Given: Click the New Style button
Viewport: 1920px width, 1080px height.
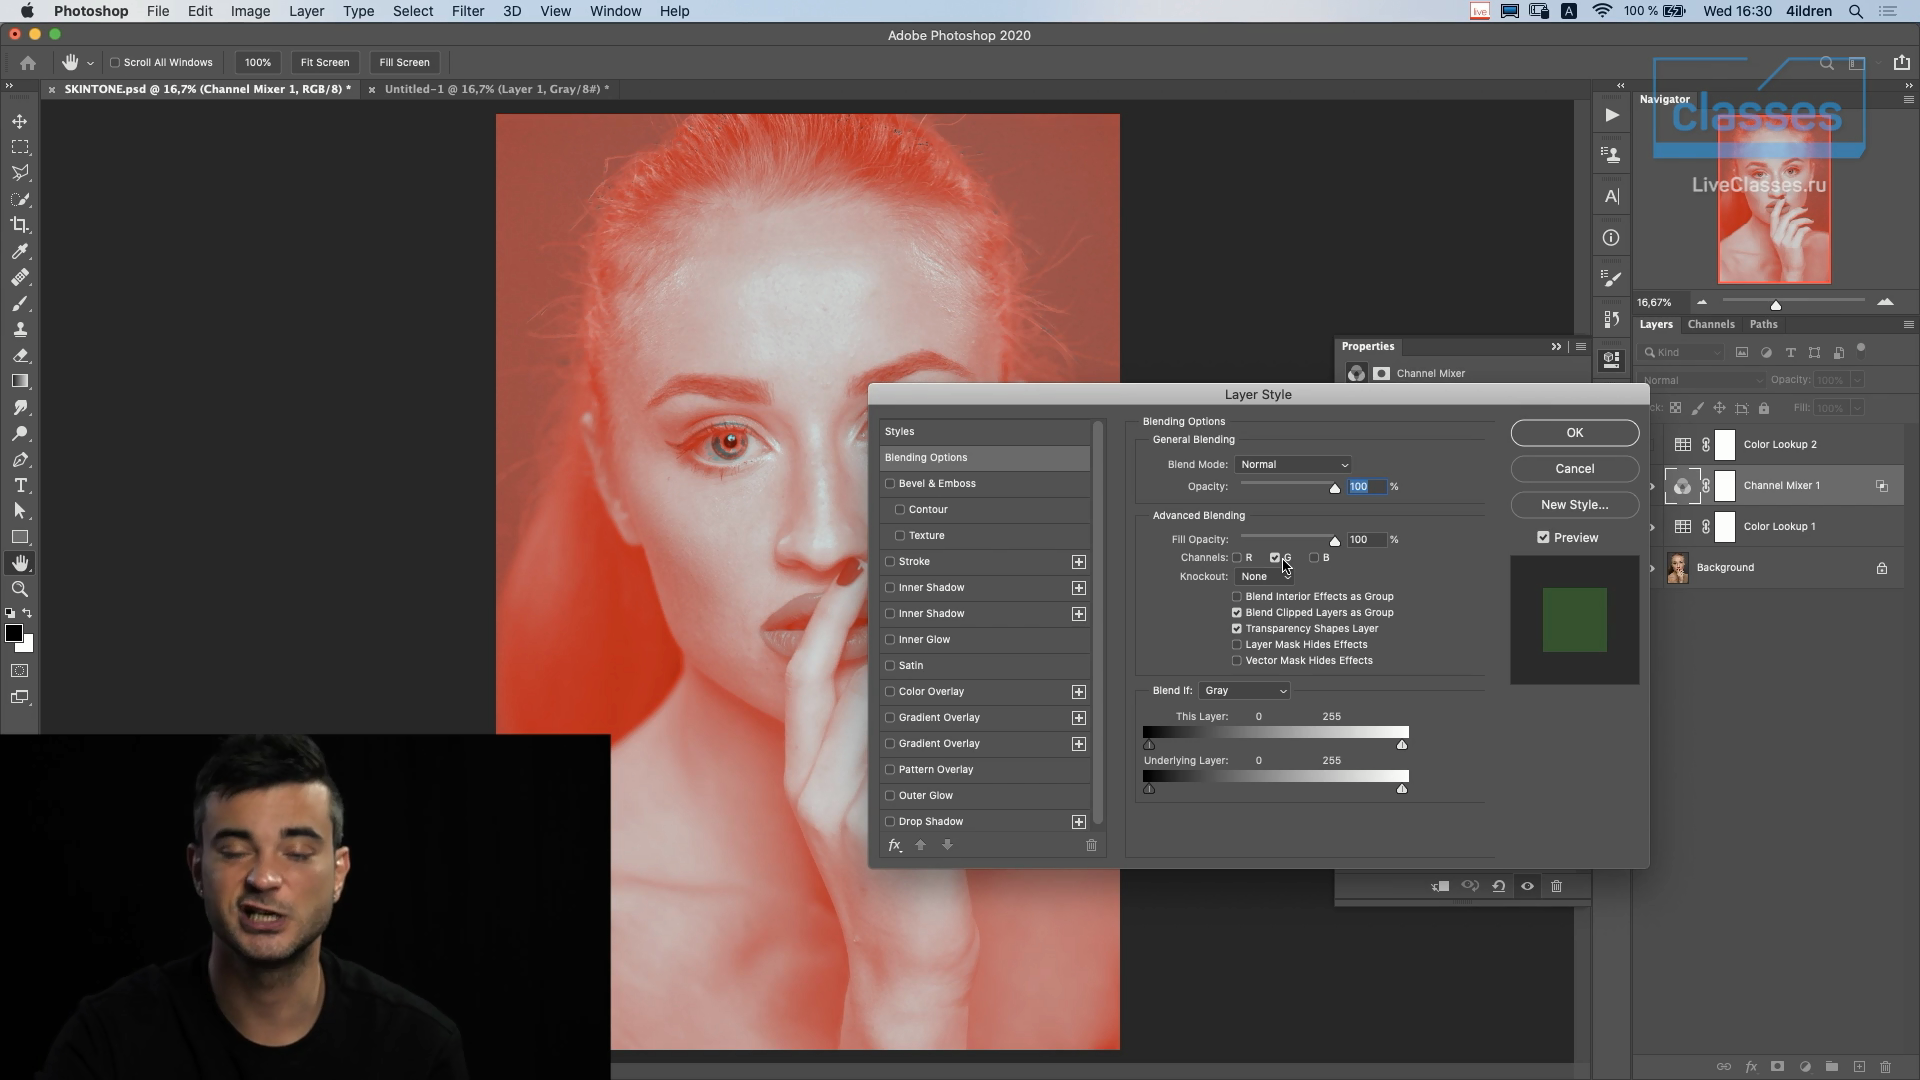Looking at the screenshot, I should pyautogui.click(x=1574, y=505).
